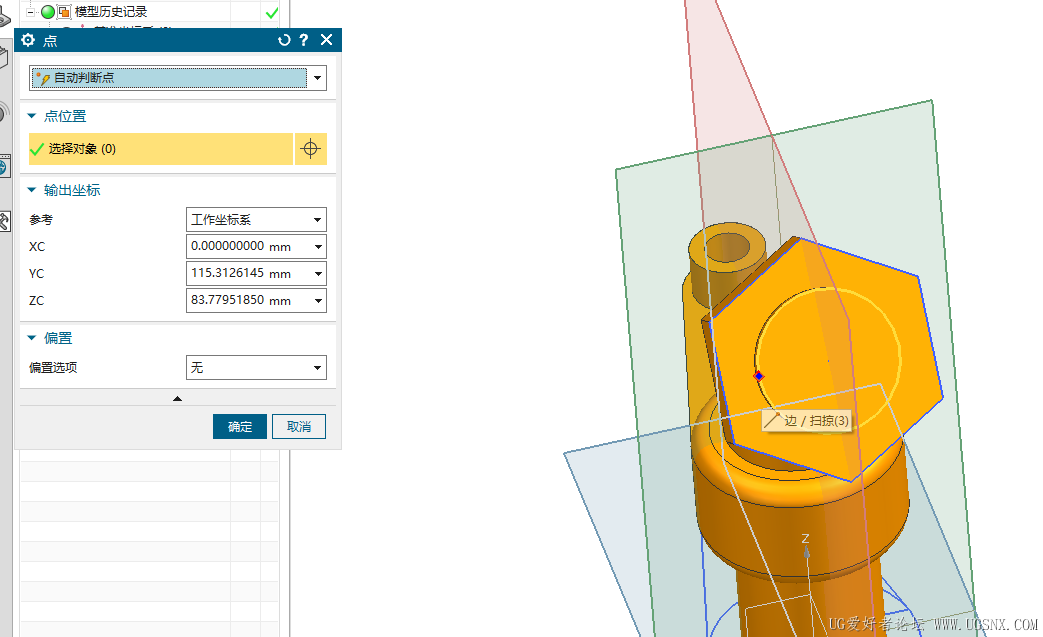The image size is (1043, 637).
Task: Open the ZC field options arrow
Action: point(319,301)
